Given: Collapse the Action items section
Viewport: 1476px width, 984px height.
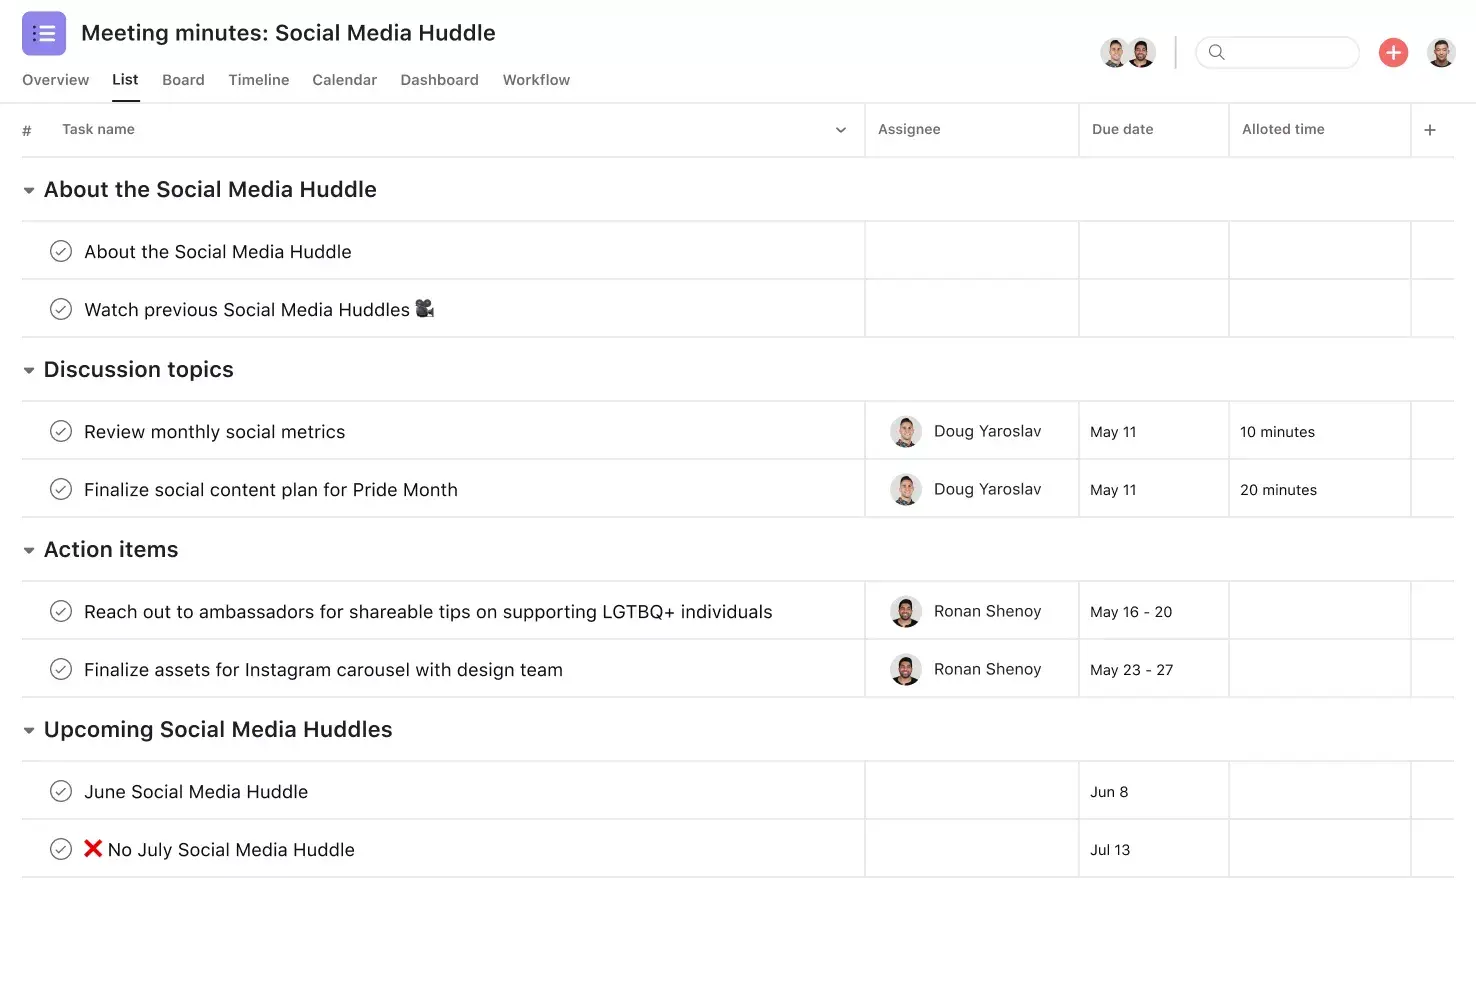Looking at the screenshot, I should pos(29,550).
